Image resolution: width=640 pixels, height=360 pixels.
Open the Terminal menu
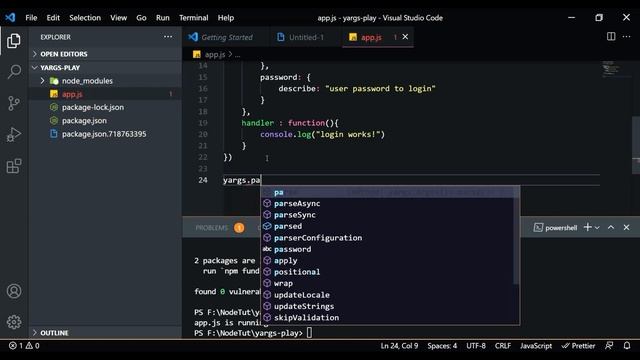193,18
